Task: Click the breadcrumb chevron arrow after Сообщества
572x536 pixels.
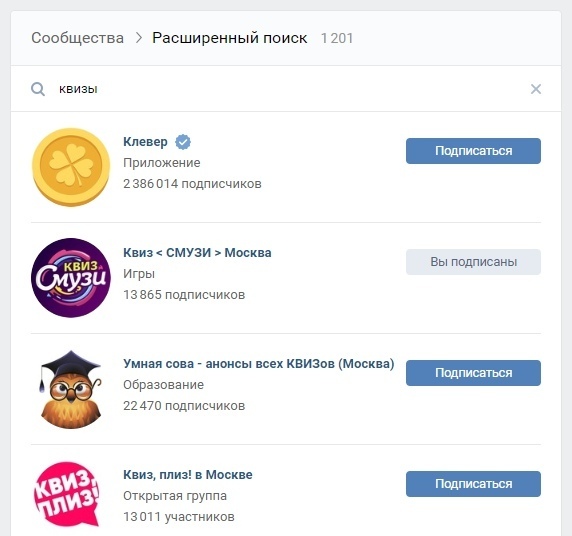Action: [139, 38]
